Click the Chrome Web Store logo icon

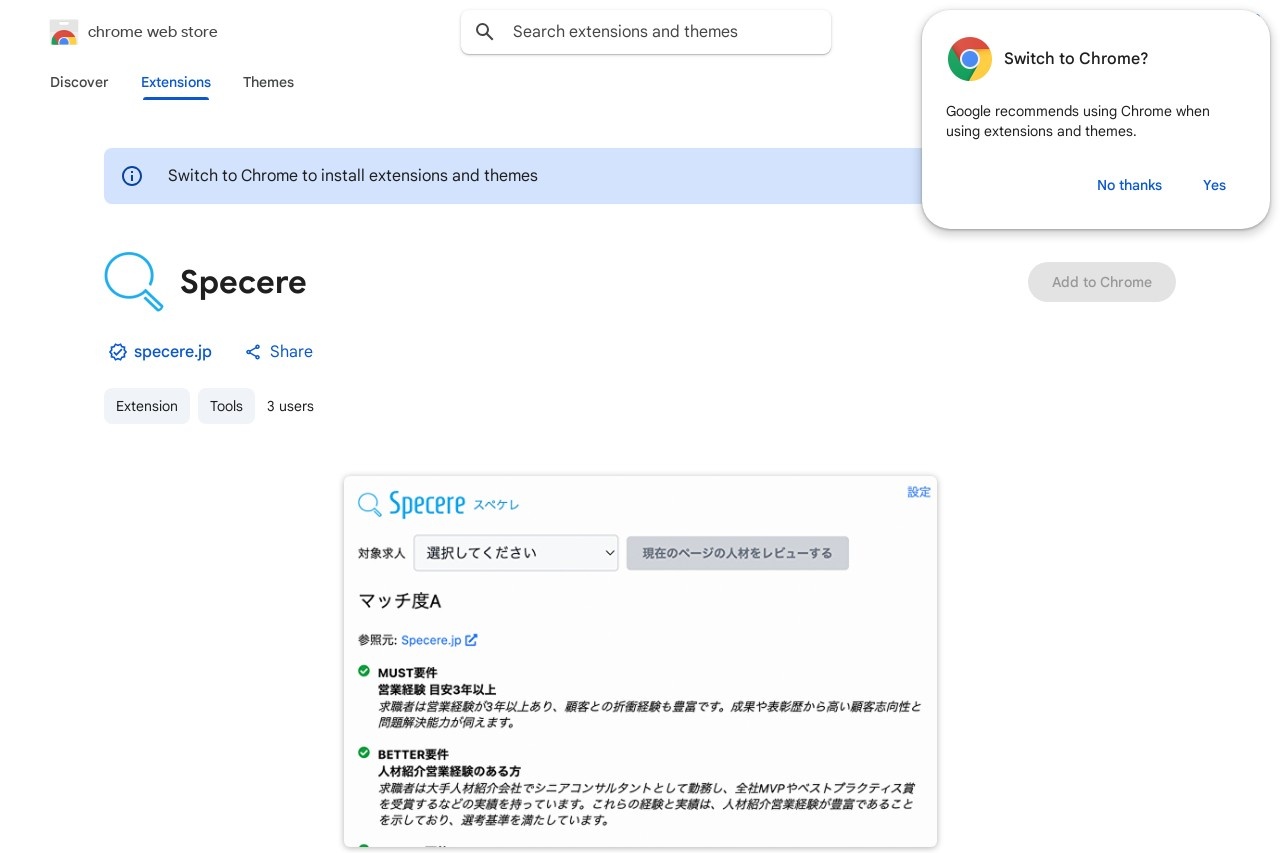point(64,32)
